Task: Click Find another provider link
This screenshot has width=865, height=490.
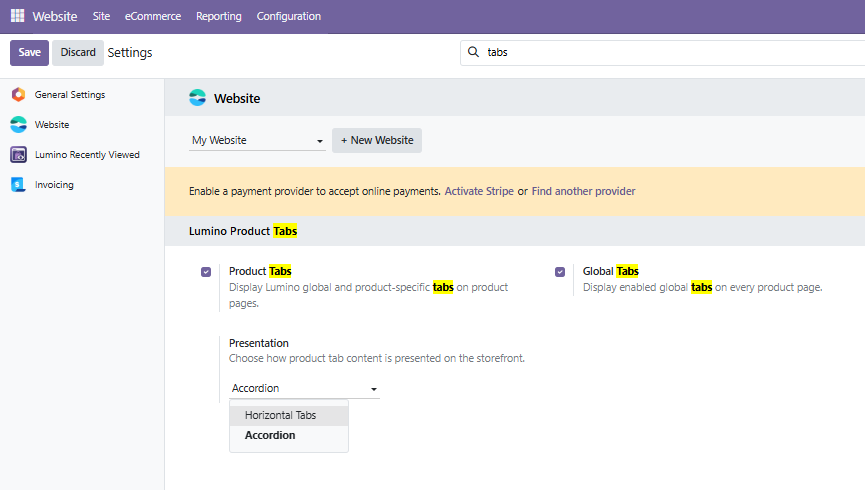Action: click(583, 191)
